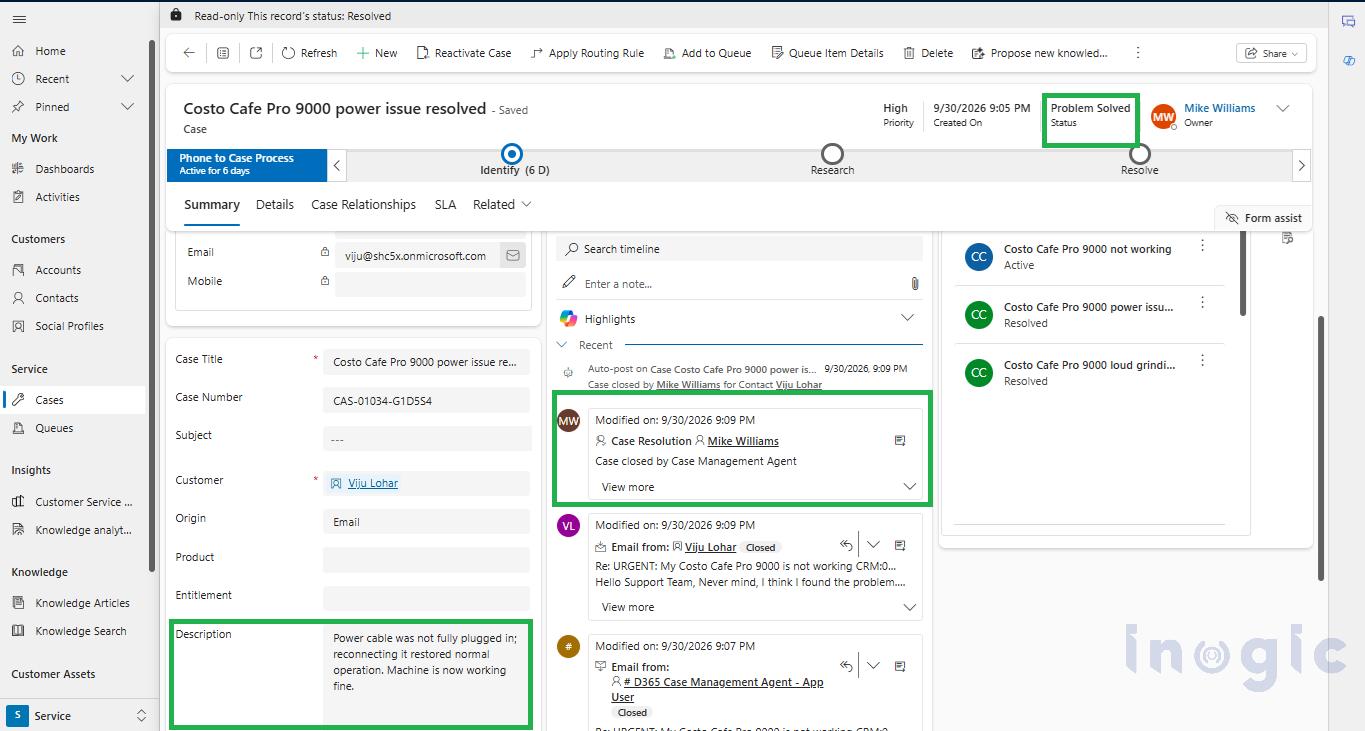The width and height of the screenshot is (1365, 731).
Task: Open Mike Williams owner link
Action: click(1219, 108)
